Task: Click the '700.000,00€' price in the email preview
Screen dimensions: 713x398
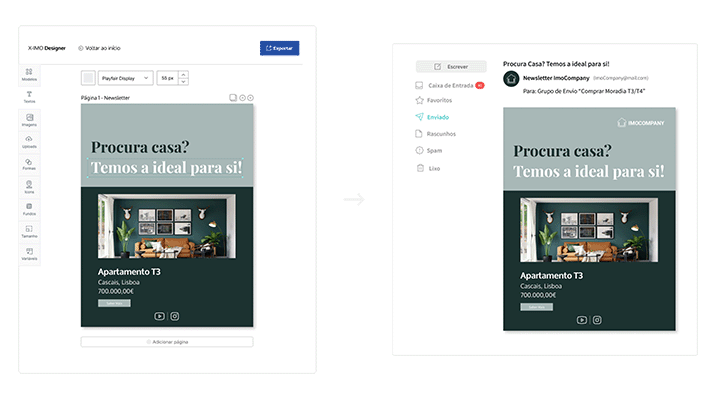Action: coord(538,295)
